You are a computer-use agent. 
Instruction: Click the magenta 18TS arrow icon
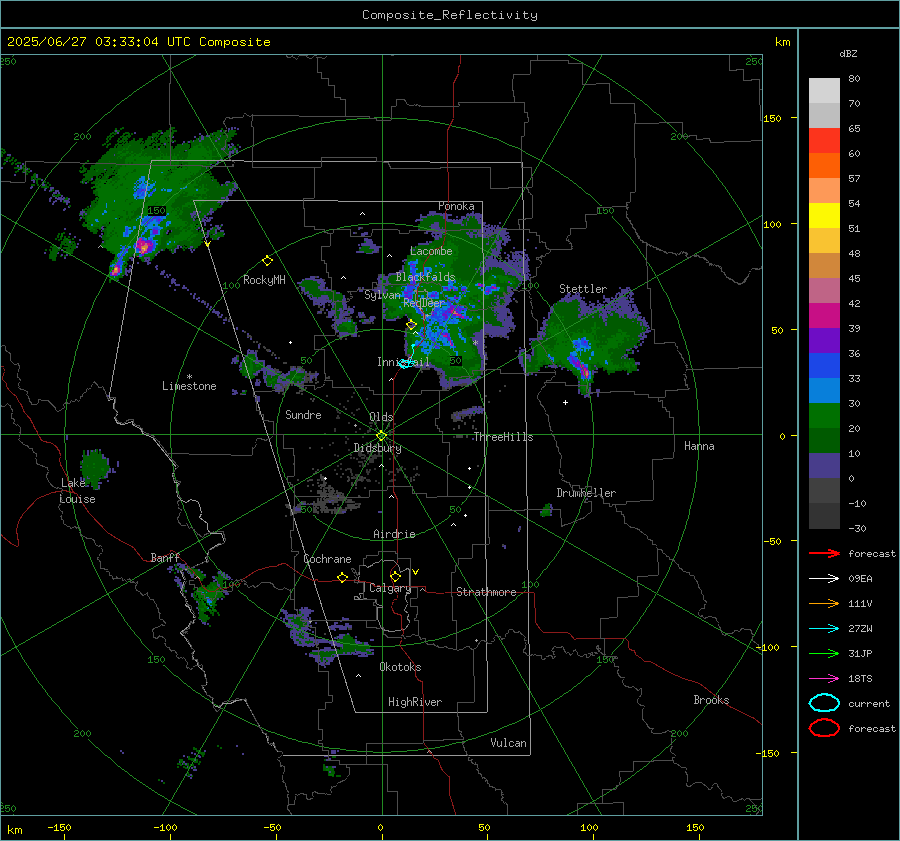point(824,679)
